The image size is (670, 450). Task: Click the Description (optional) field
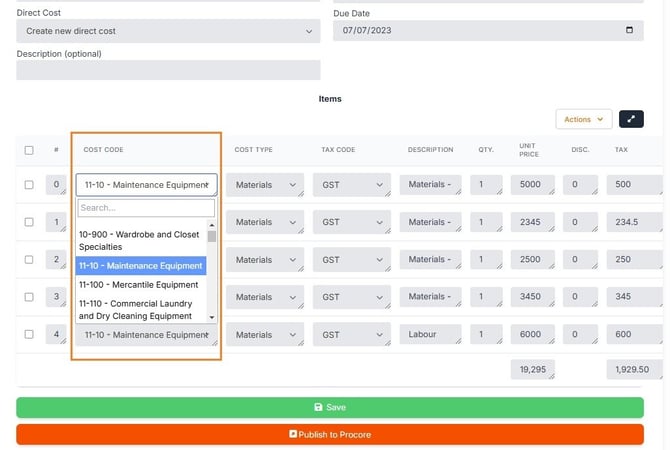(168, 70)
